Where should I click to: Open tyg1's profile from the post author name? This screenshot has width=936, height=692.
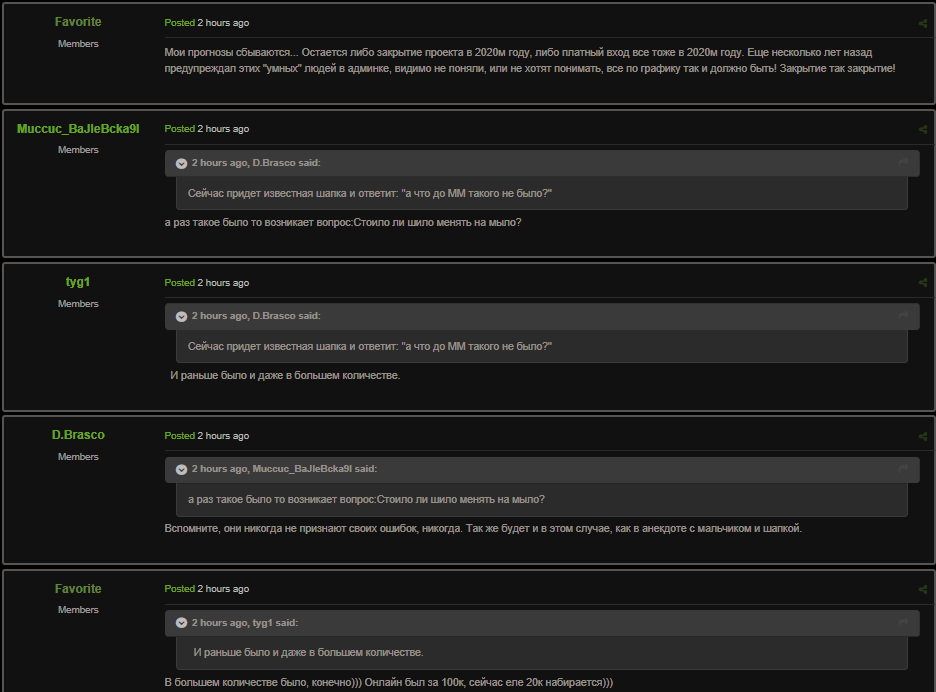78,282
